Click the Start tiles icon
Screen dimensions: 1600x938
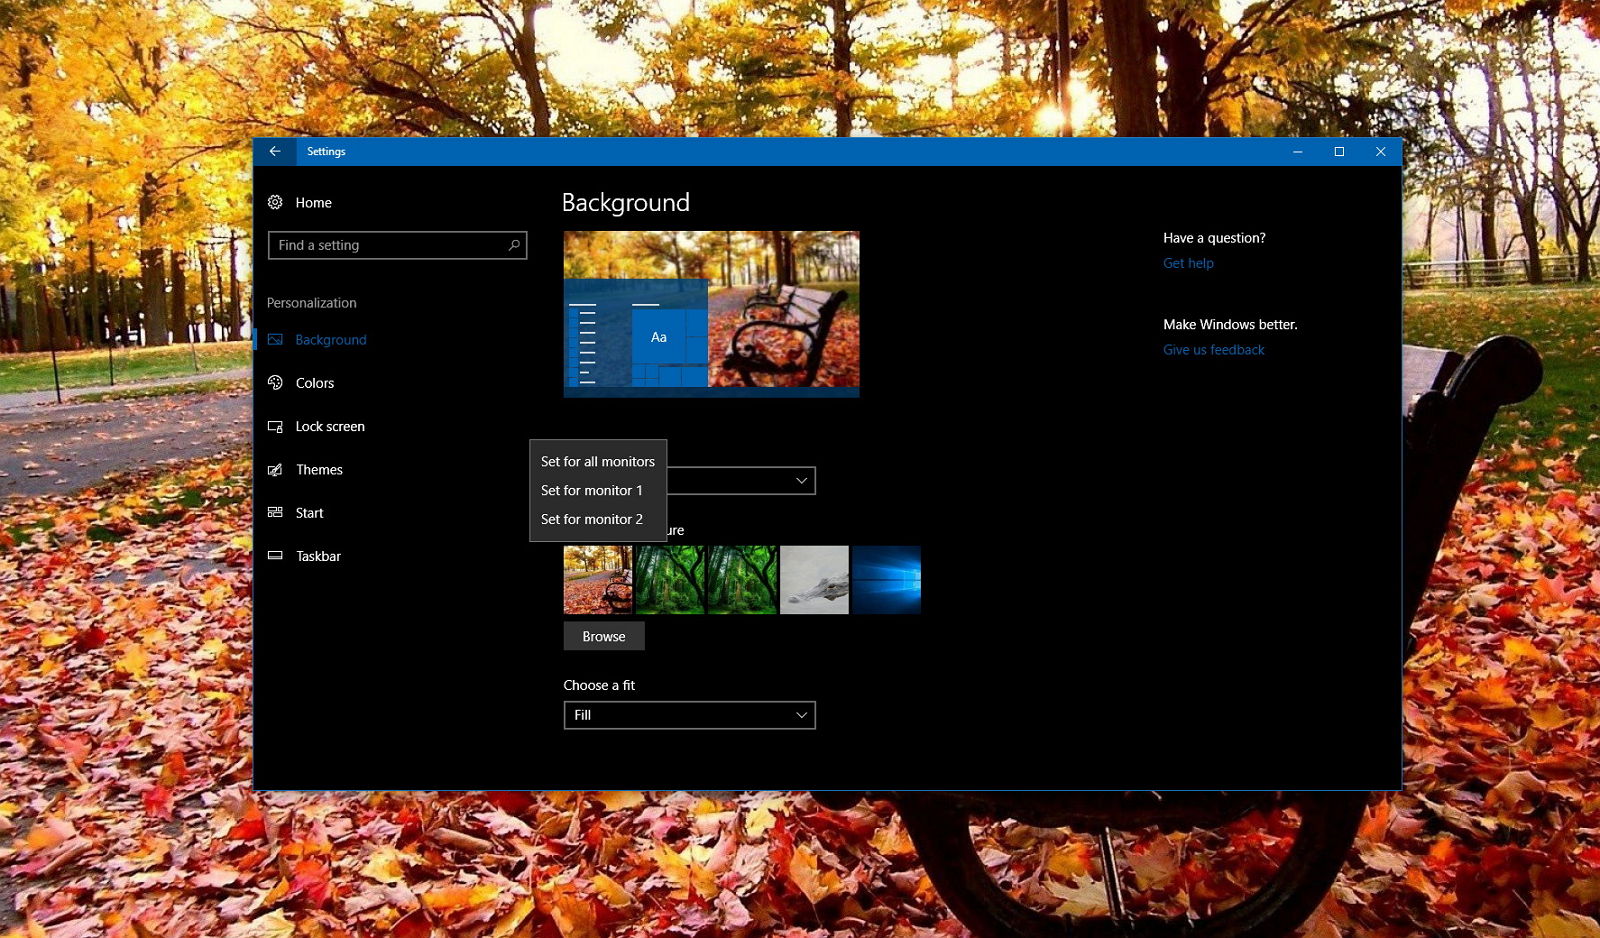coord(275,513)
